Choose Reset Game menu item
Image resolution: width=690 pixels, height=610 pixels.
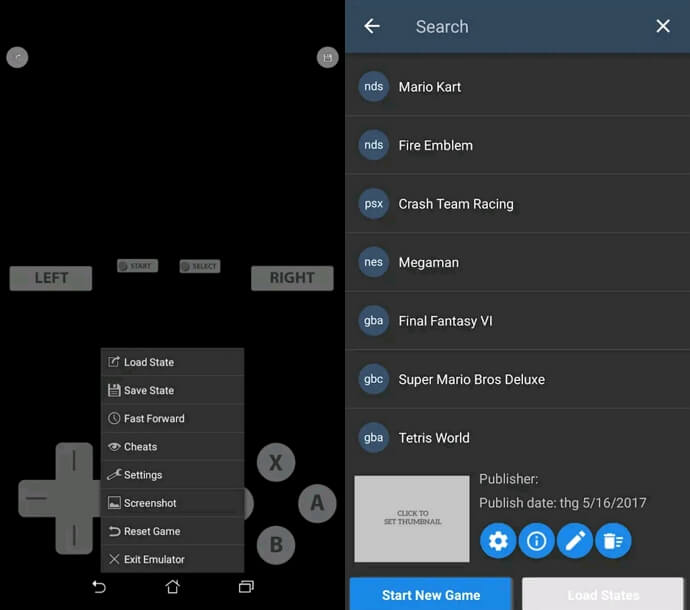[x=172, y=531]
